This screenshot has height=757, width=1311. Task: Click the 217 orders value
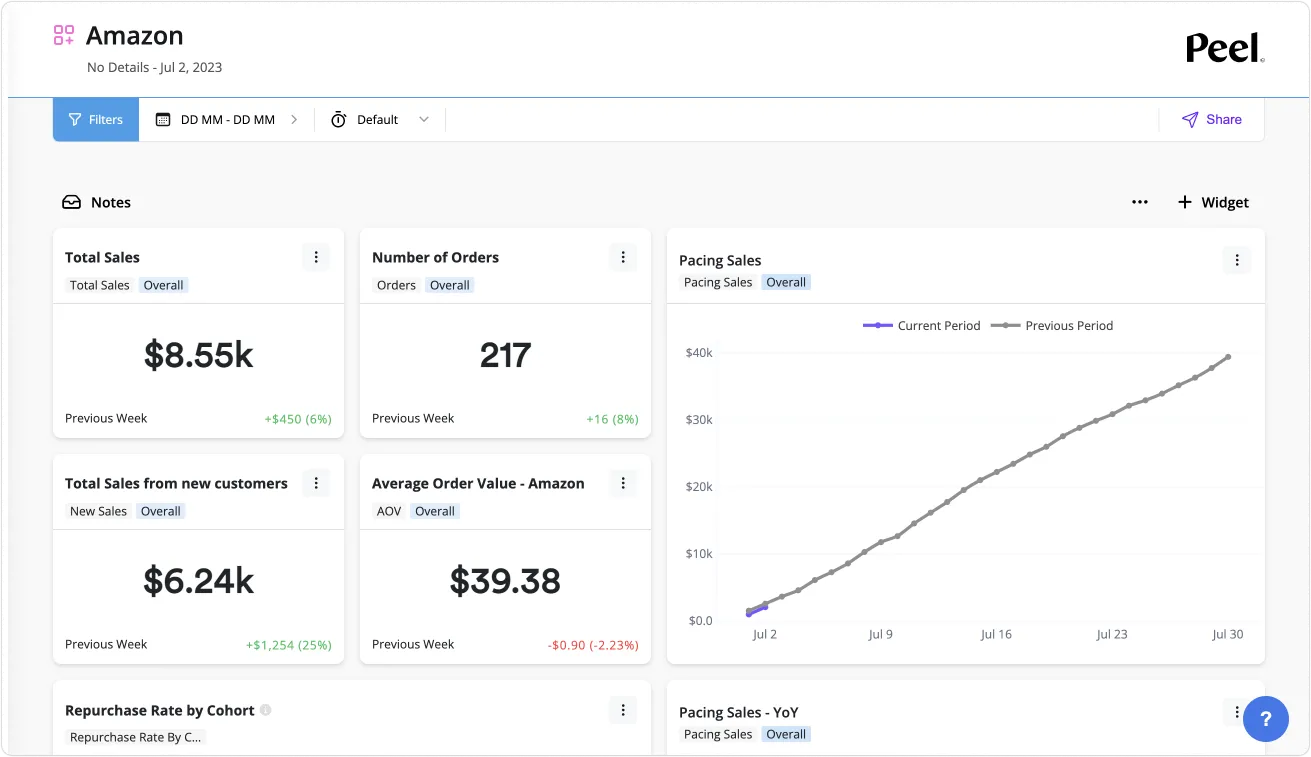[505, 355]
